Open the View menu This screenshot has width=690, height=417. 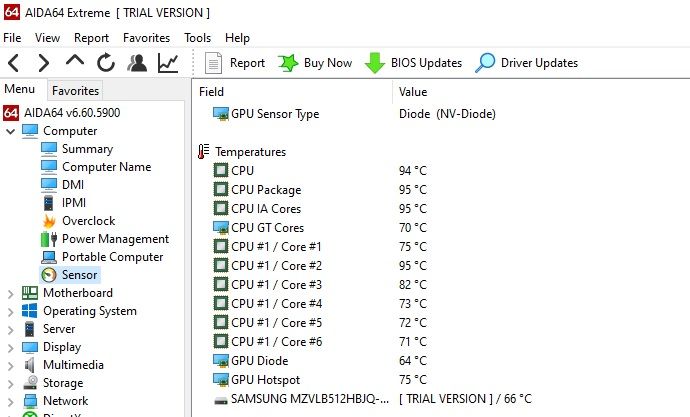pos(48,38)
